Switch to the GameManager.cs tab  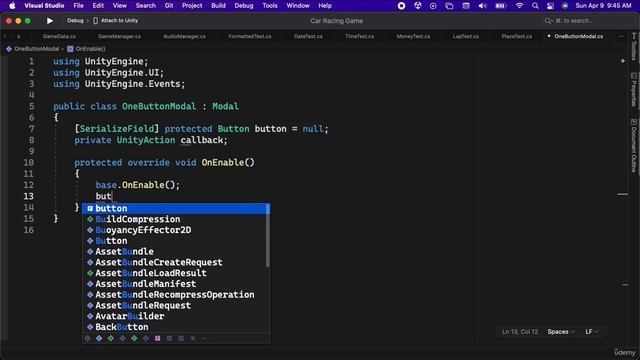pos(119,36)
